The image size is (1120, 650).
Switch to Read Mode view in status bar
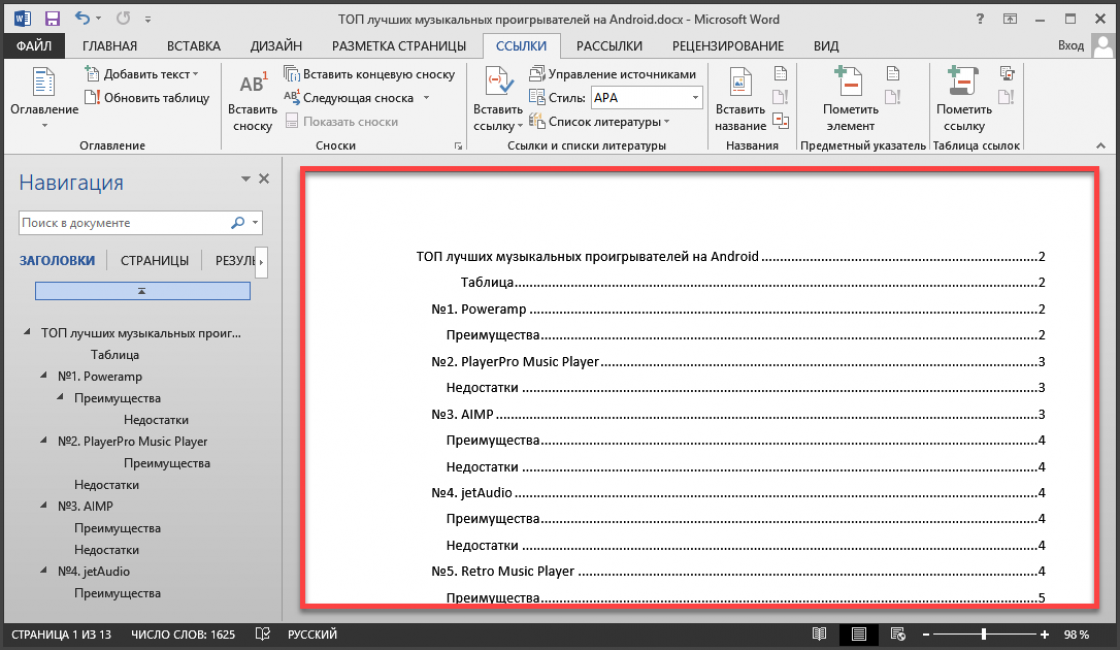819,634
